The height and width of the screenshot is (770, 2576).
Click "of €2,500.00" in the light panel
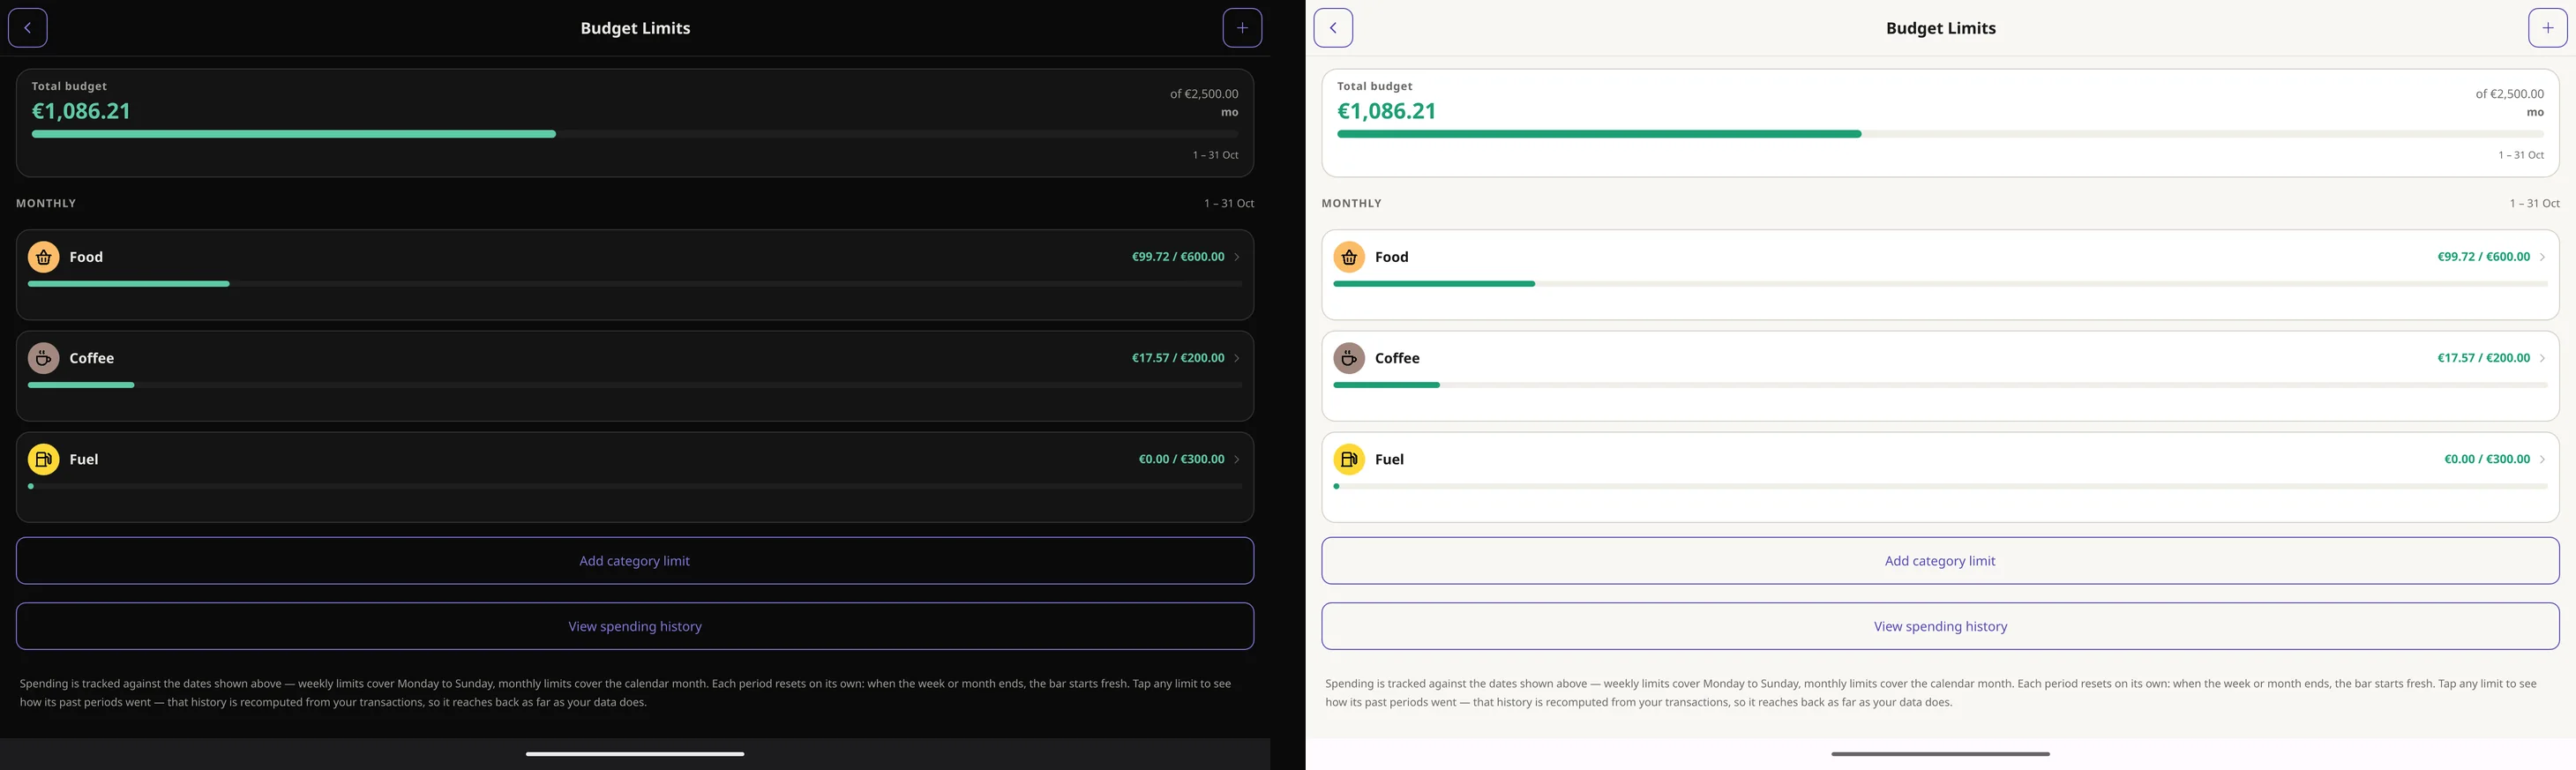pos(2510,94)
